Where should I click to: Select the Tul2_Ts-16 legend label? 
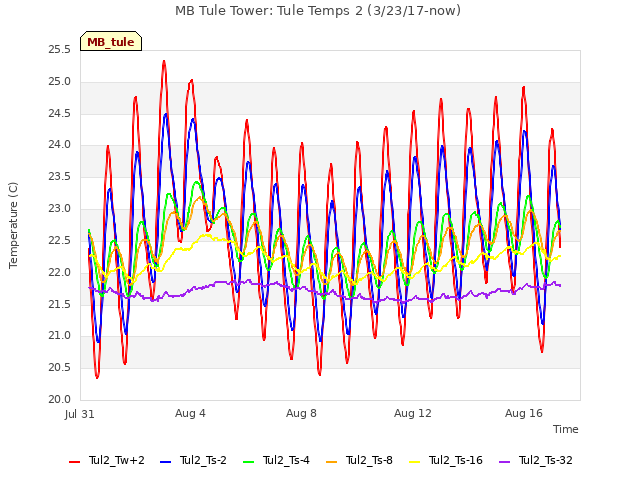point(456,461)
